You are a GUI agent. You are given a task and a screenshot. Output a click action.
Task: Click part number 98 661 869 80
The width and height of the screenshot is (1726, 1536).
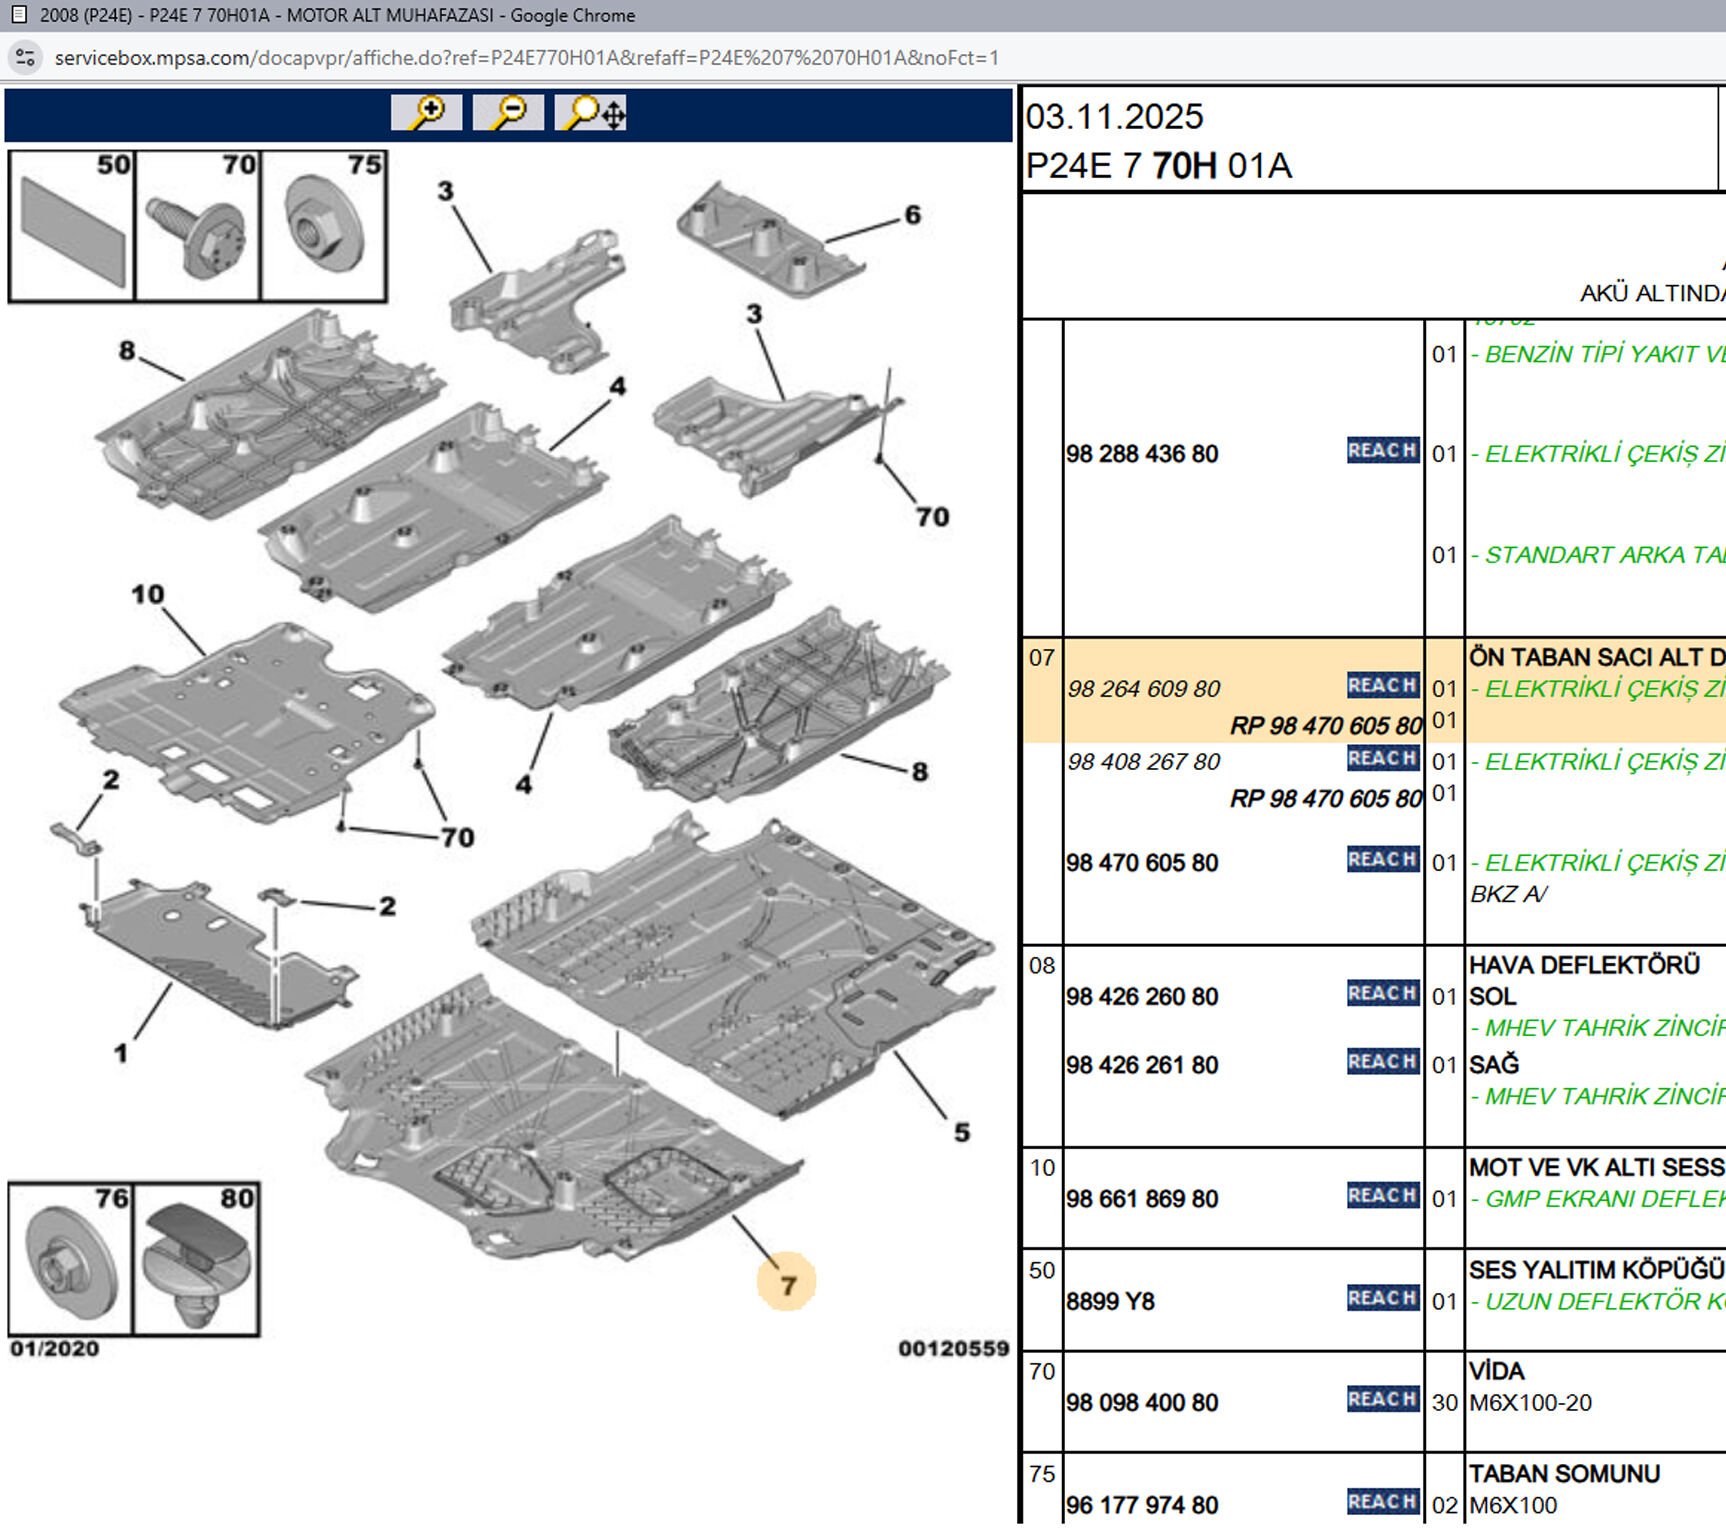point(1141,1199)
